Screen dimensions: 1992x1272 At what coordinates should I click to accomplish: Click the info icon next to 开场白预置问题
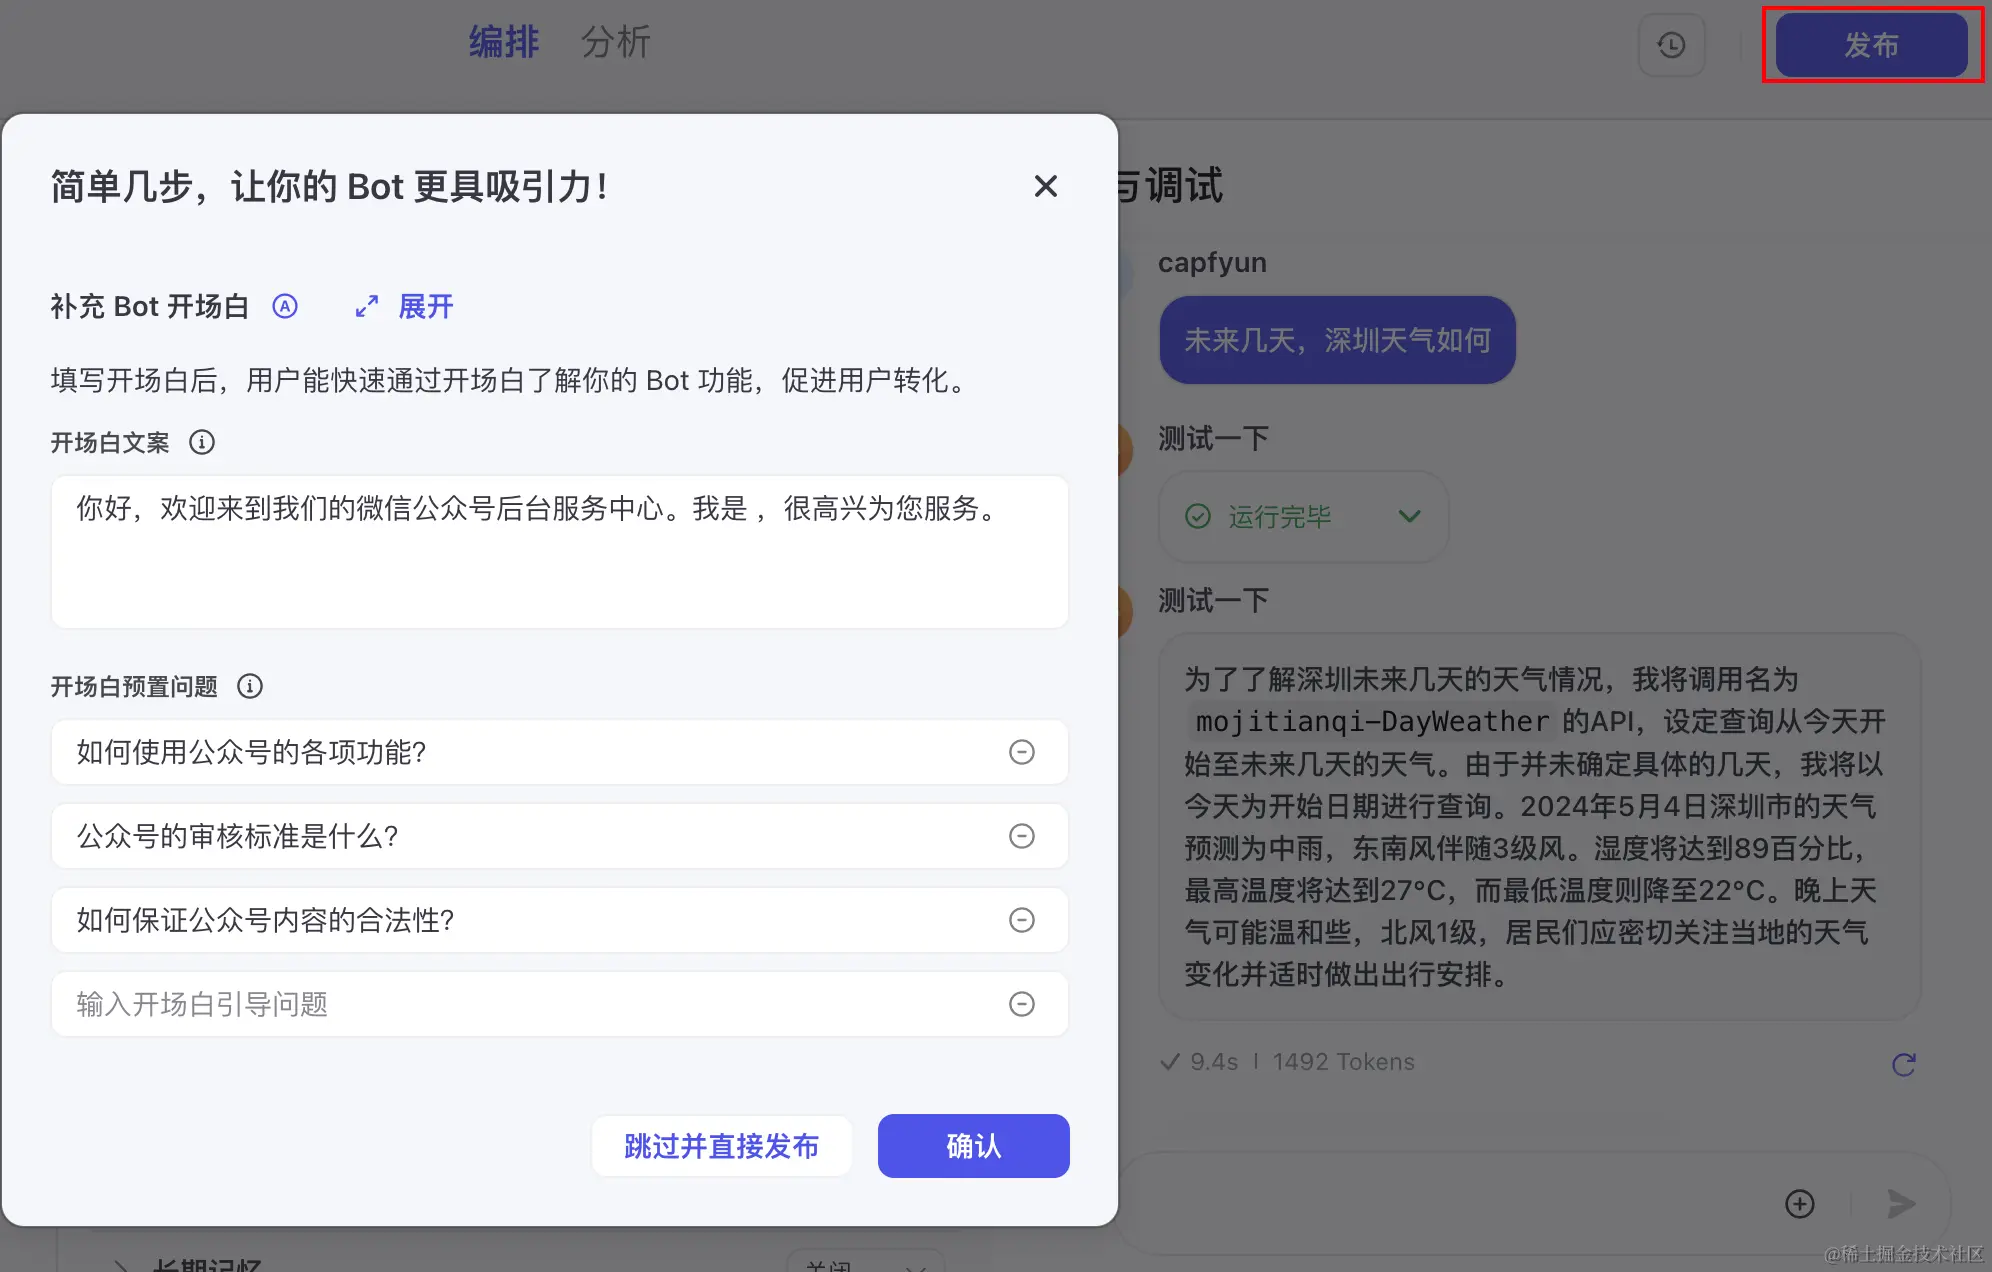[250, 686]
